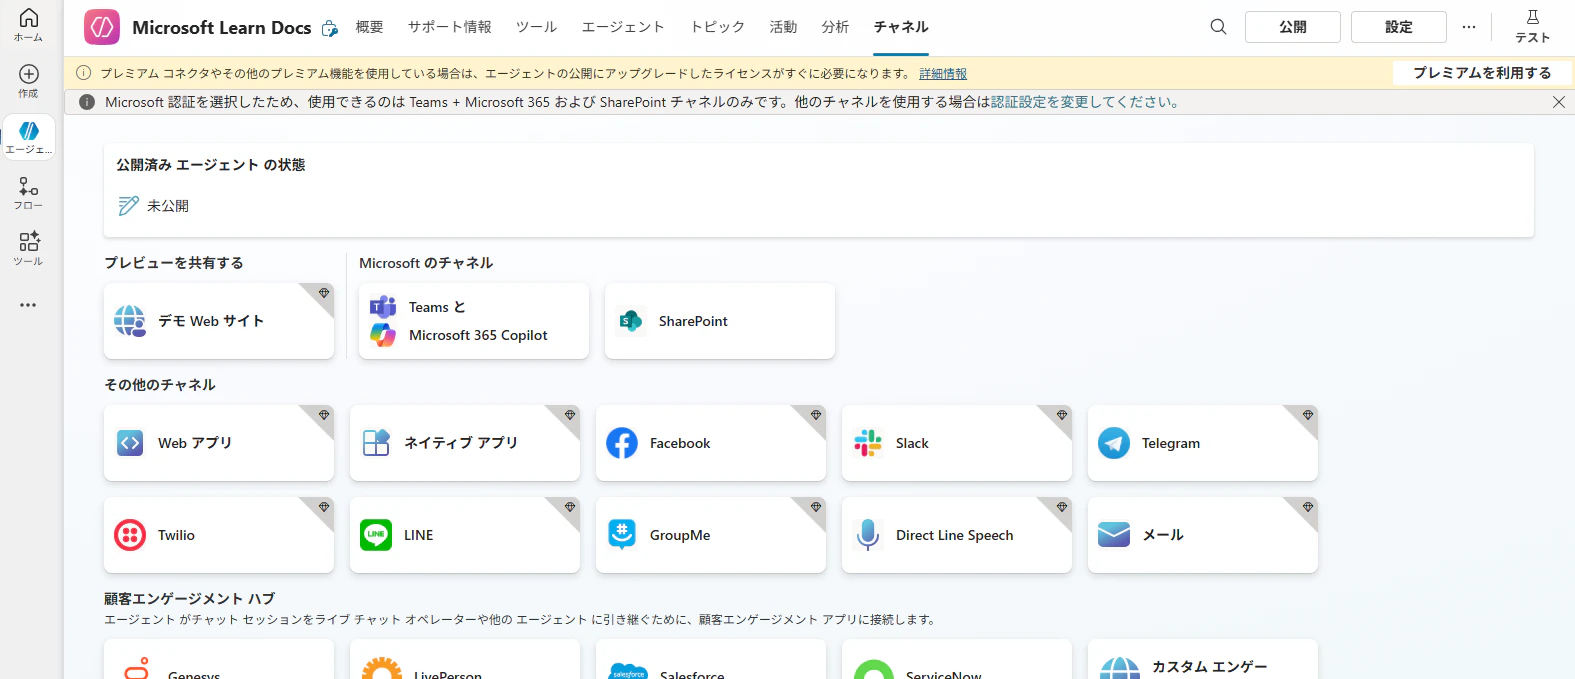Select the Slack channel card

pos(957,443)
